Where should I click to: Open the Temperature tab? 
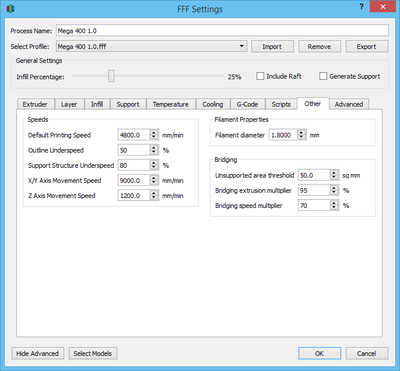click(x=171, y=104)
